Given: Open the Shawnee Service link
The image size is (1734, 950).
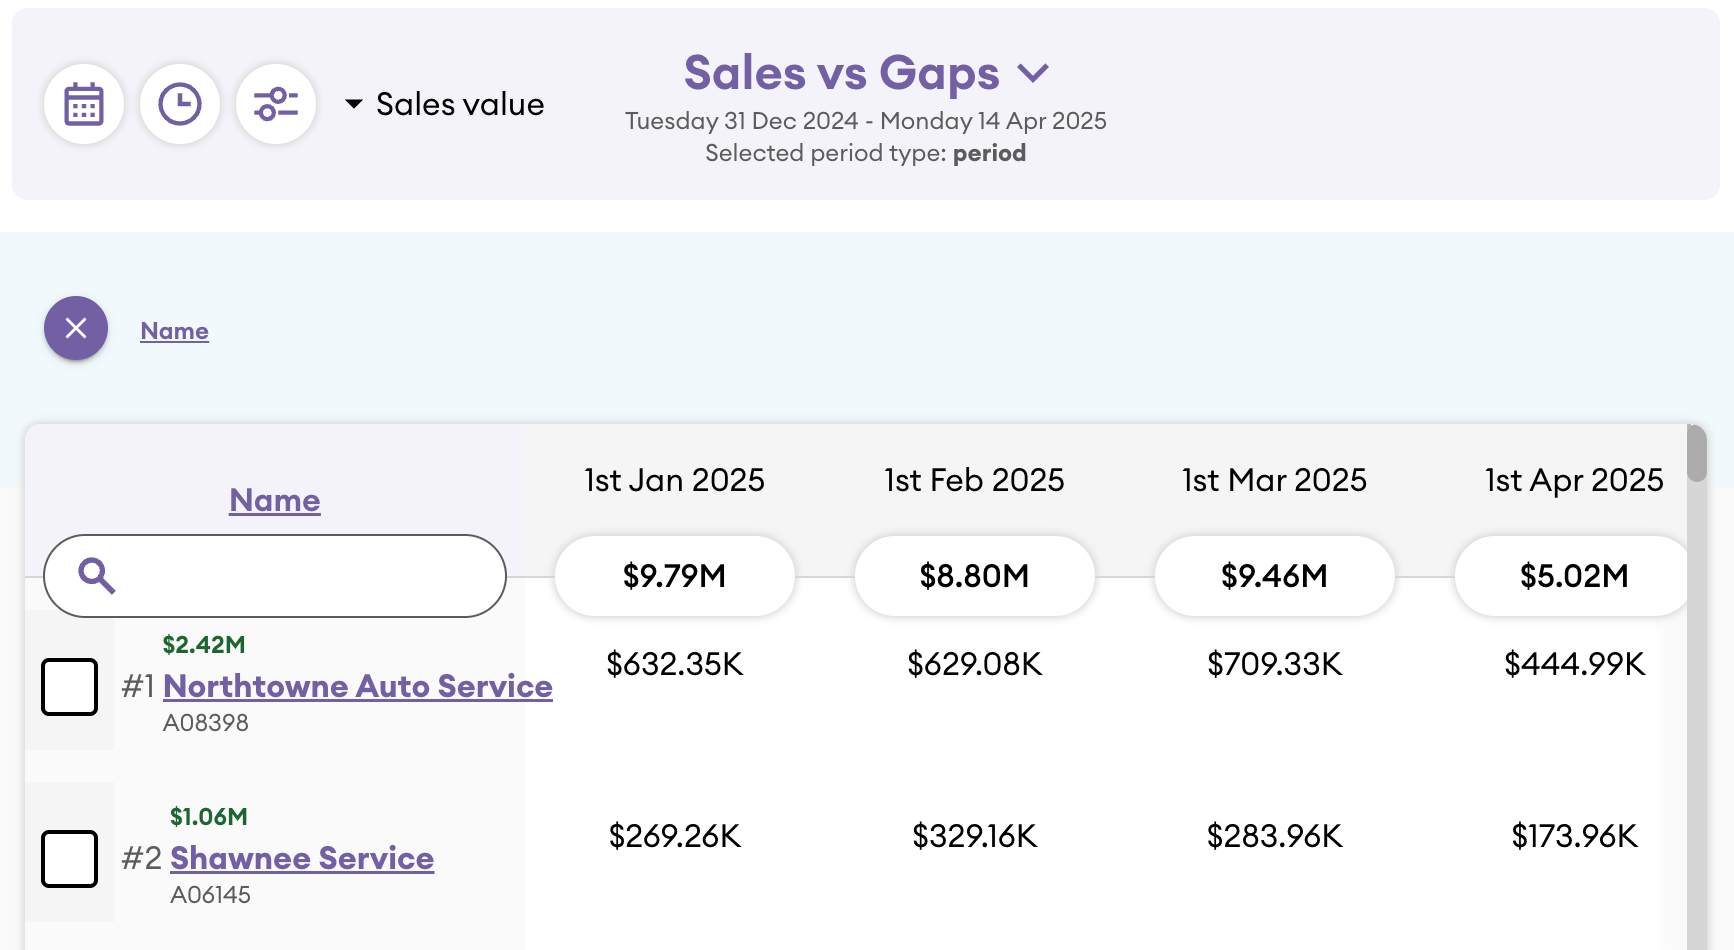Looking at the screenshot, I should pos(301,858).
